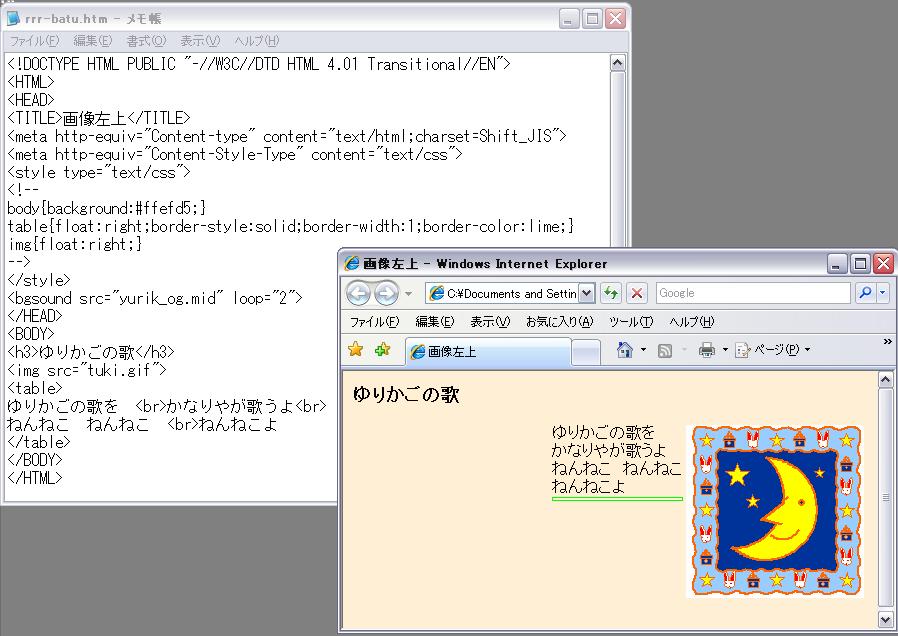The width and height of the screenshot is (898, 636).
Task: Click the <img src="tuki.gif"> line in Notepad
Action: point(86,370)
